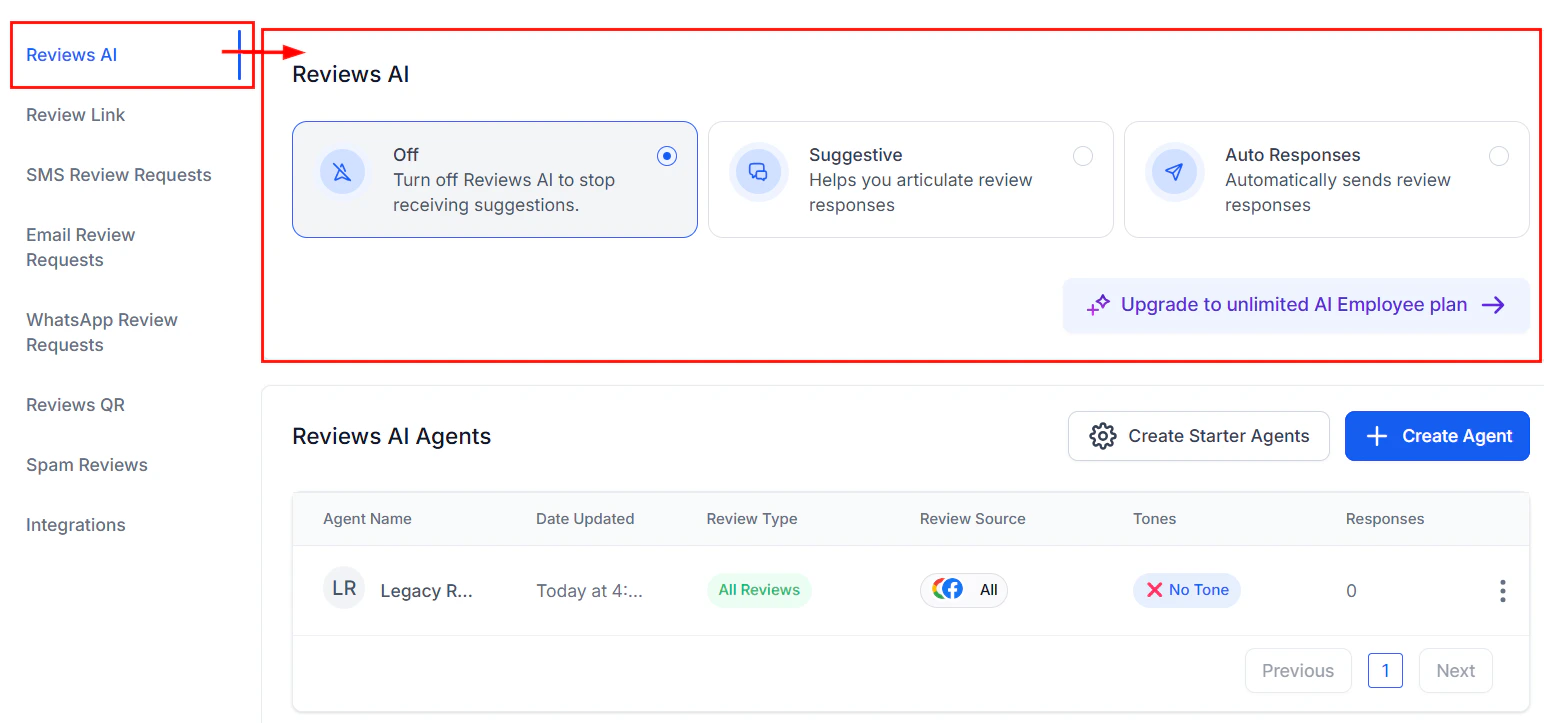This screenshot has height=723, width=1544.
Task: Enable Suggestive mode via its radio button
Action: (x=1083, y=156)
